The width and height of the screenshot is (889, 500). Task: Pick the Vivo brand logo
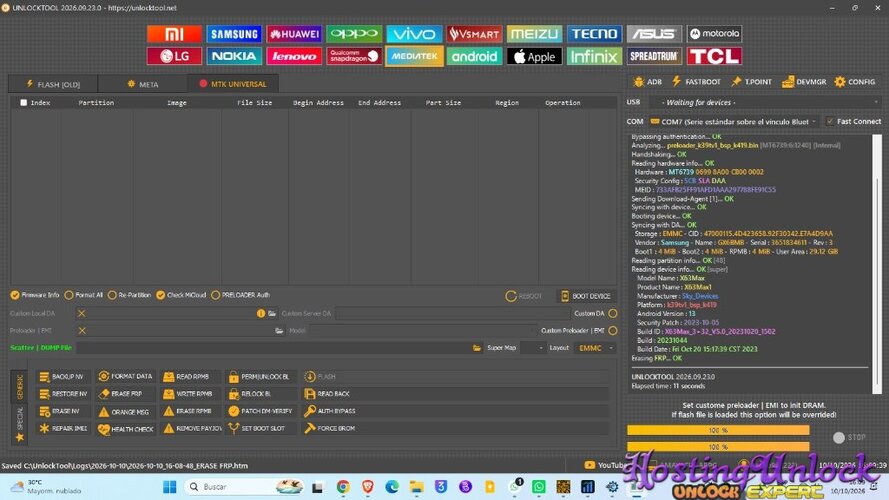(414, 34)
